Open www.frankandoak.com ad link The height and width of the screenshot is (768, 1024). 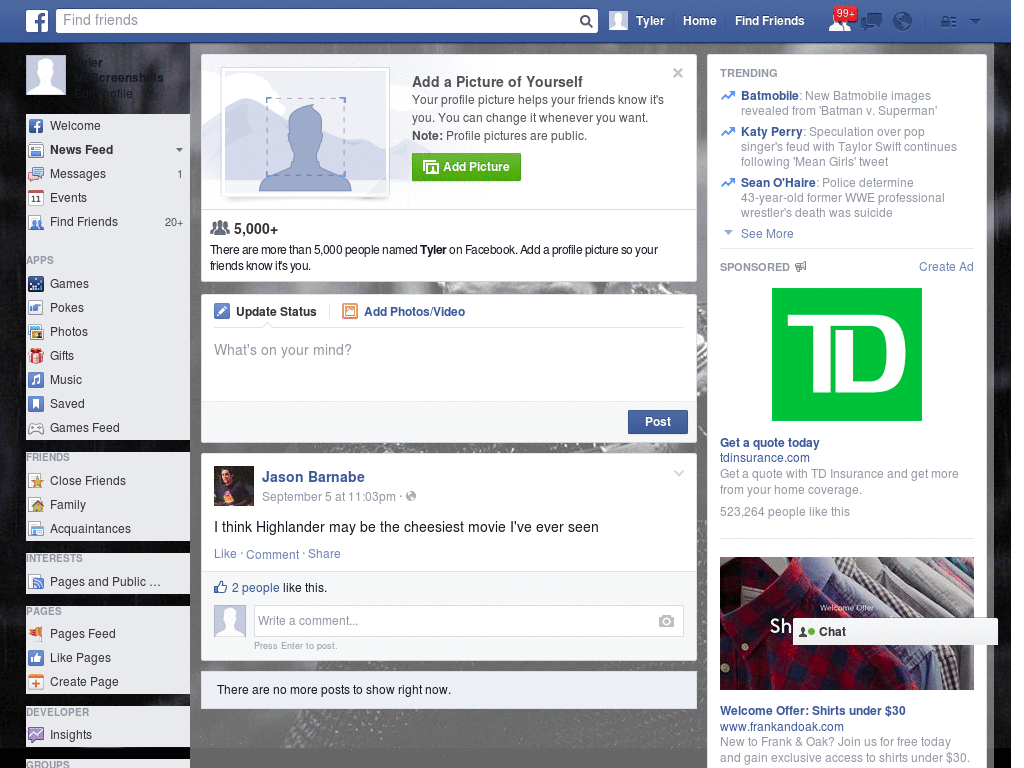point(782,727)
